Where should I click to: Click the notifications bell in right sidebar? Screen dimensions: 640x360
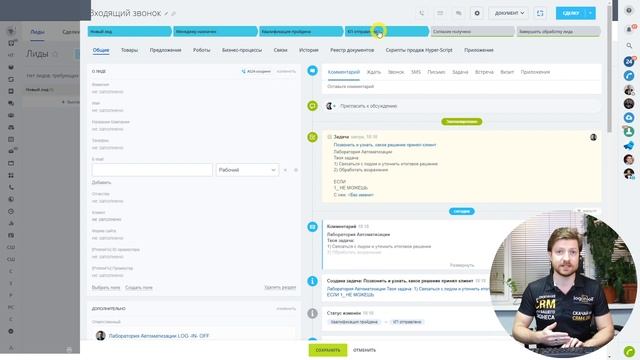tap(629, 29)
